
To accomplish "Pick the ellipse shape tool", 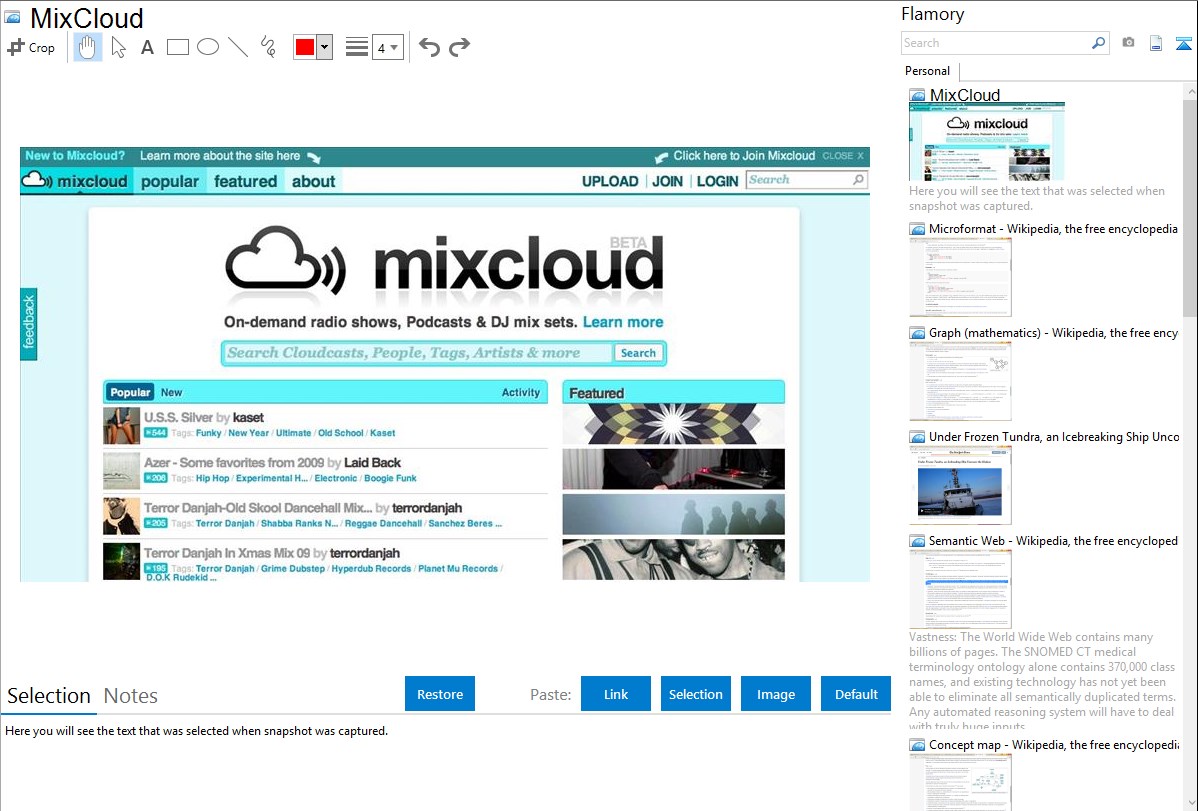I will [208, 47].
